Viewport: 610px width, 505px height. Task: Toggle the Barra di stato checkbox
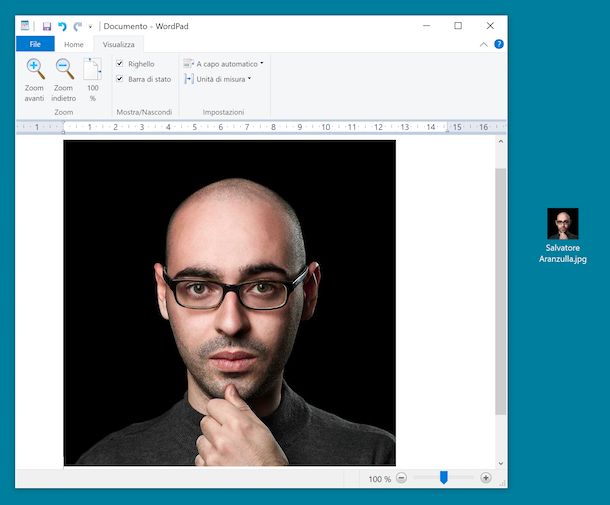(120, 78)
